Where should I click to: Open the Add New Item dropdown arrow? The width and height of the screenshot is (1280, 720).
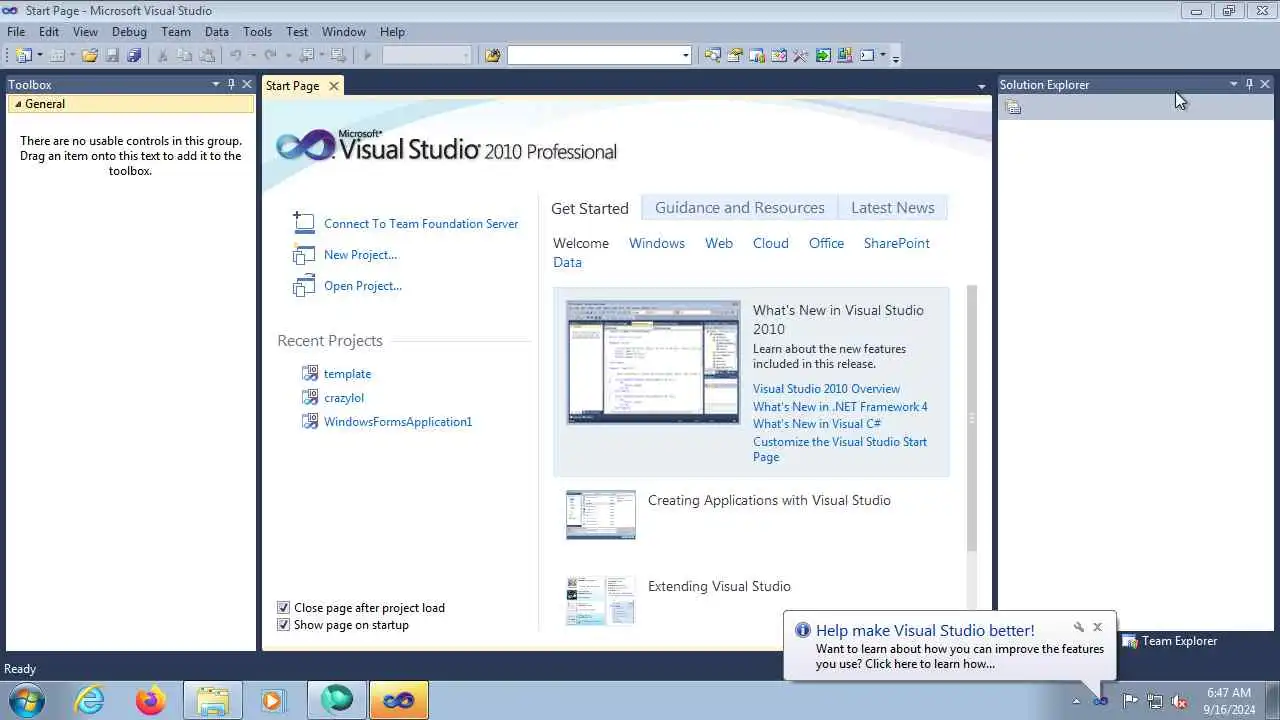pos(73,55)
